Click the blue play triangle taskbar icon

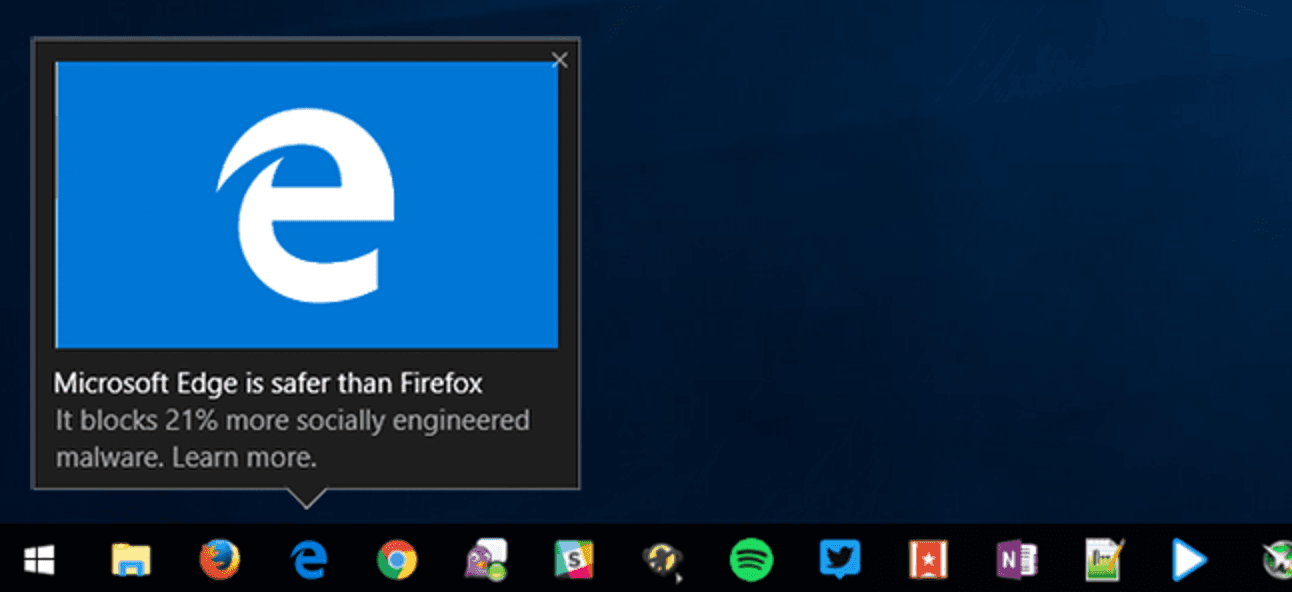click(x=1189, y=560)
